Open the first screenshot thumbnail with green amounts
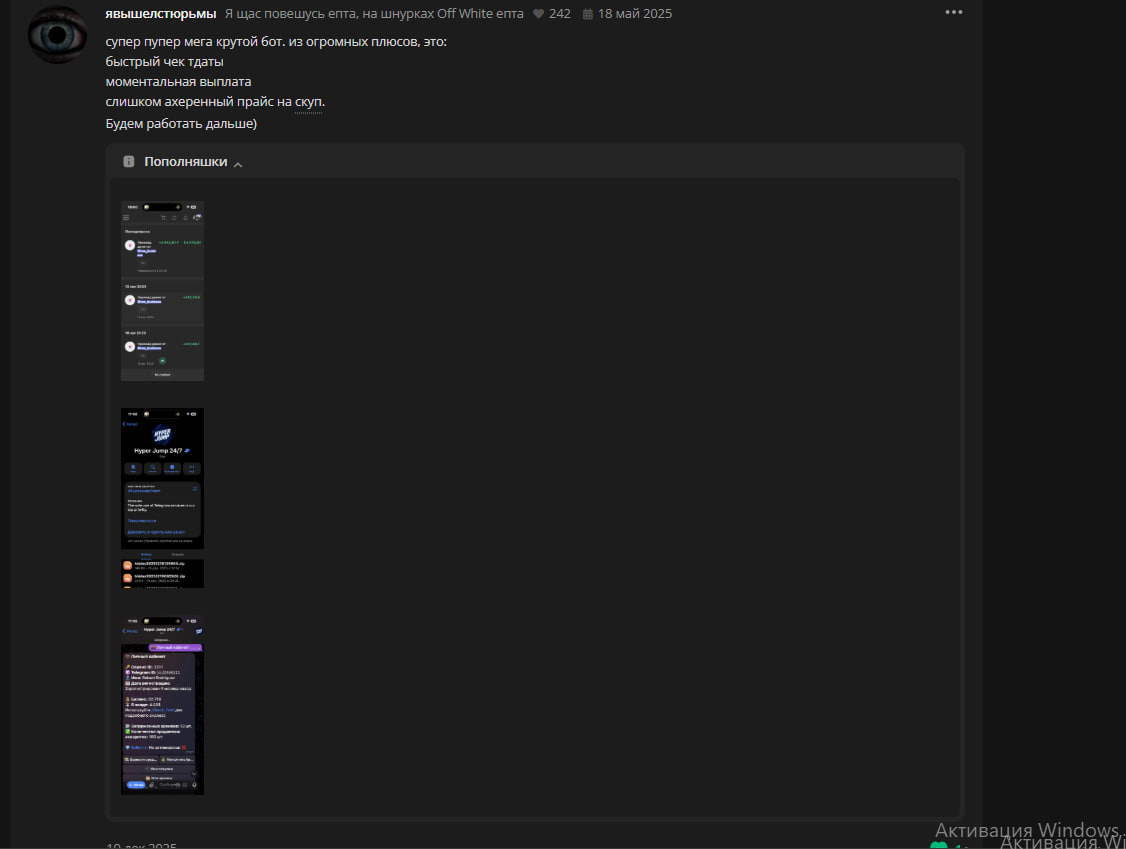The width and height of the screenshot is (1126, 849). [x=162, y=291]
